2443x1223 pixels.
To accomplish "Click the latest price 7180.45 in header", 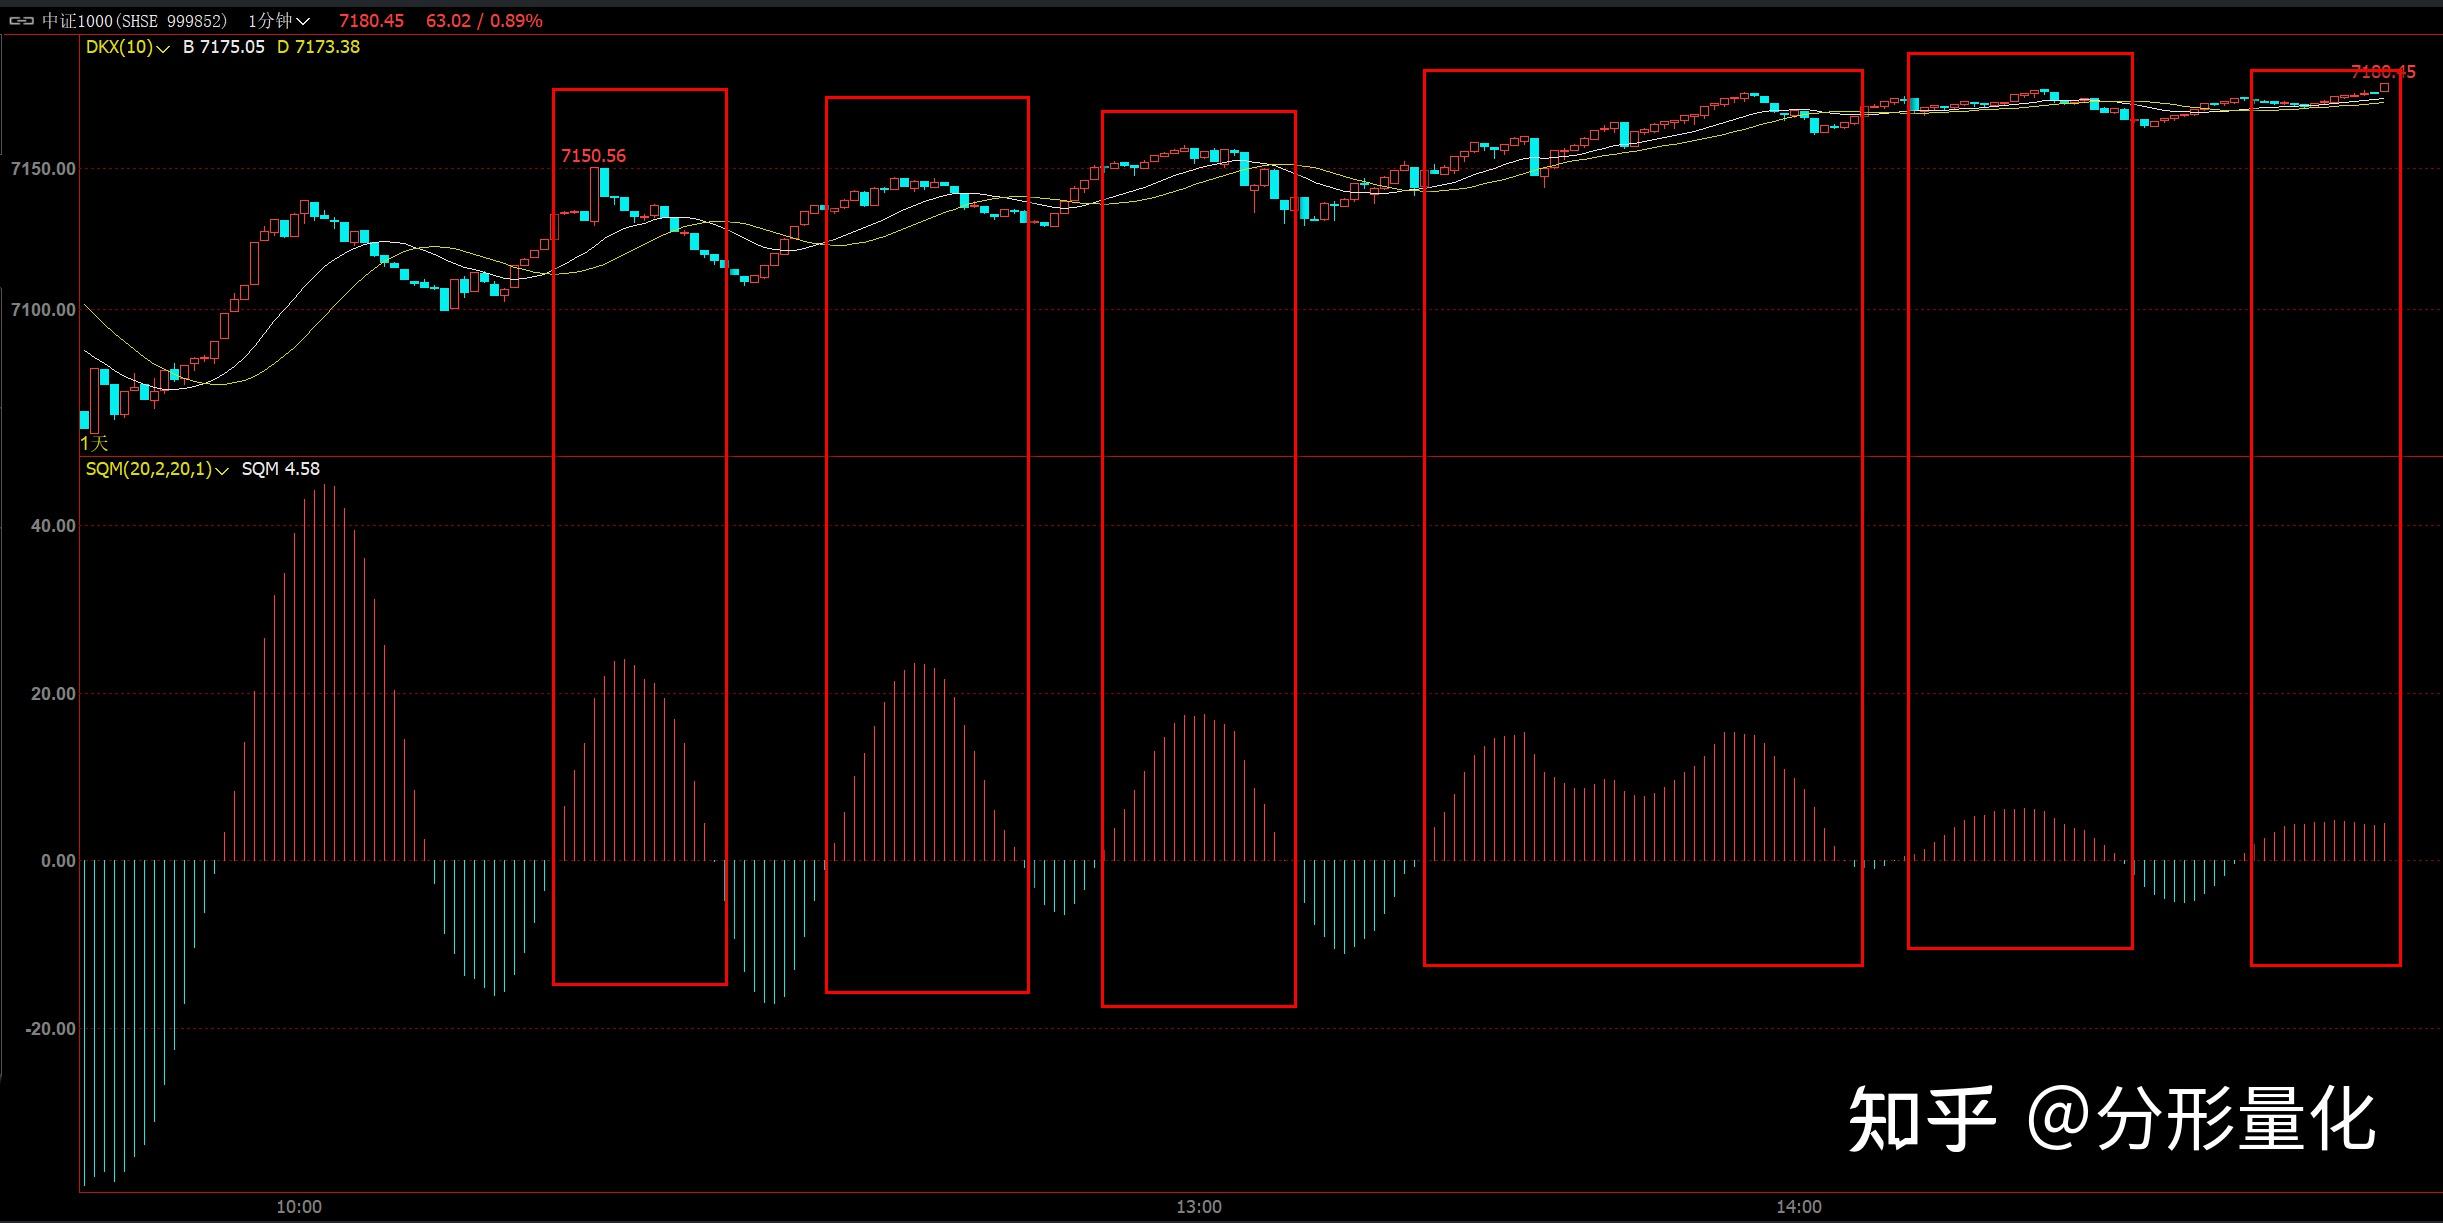I will [x=371, y=21].
